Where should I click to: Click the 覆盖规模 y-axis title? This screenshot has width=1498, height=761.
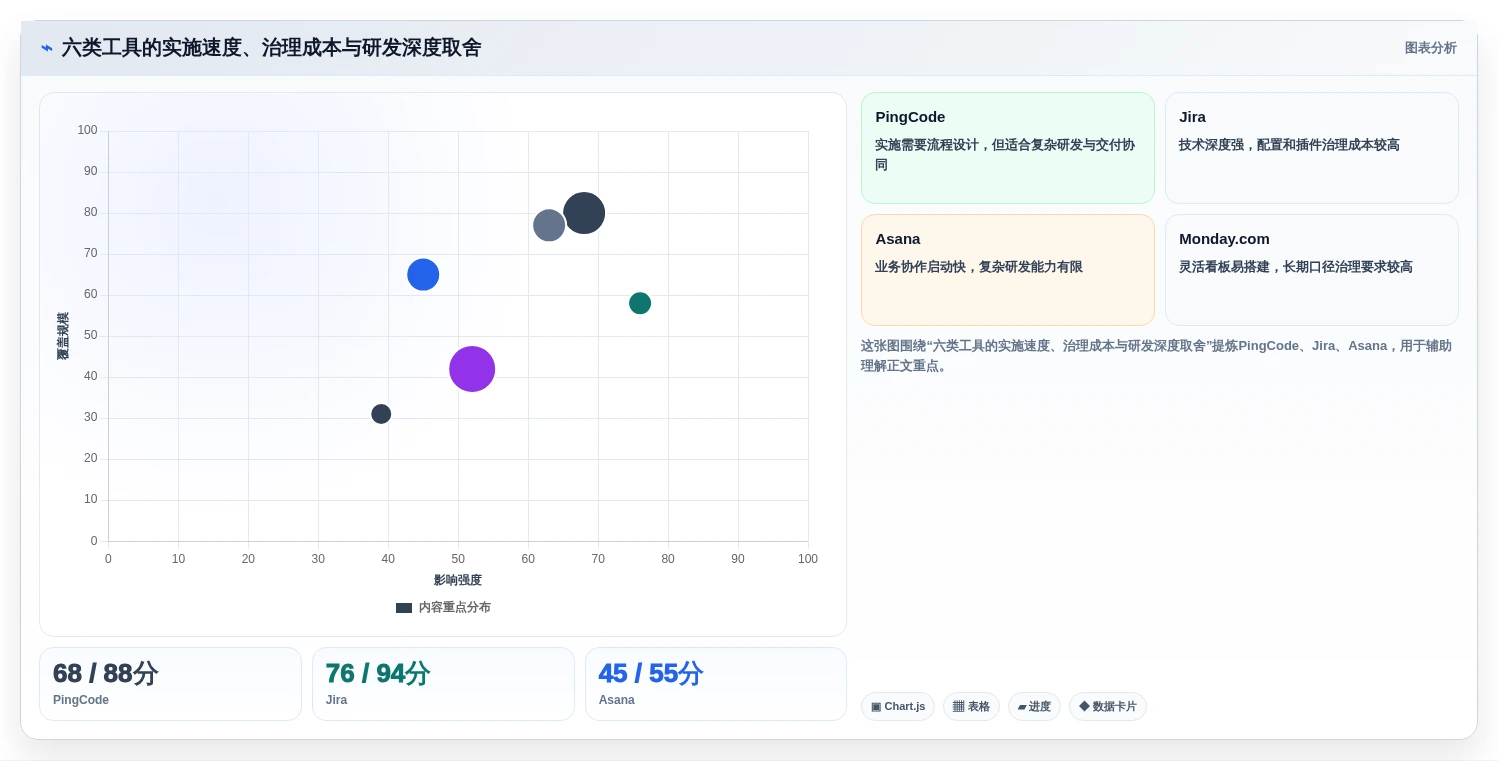[63, 336]
